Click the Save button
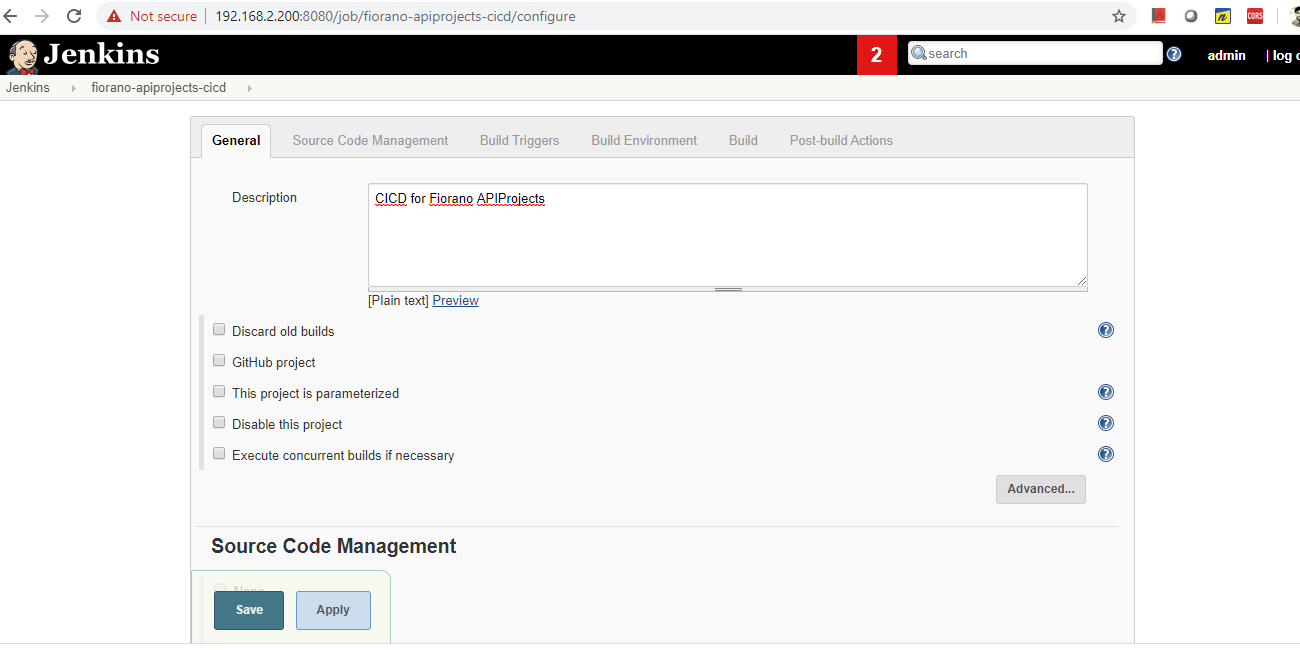Image resolution: width=1300 pixels, height=650 pixels. [x=249, y=610]
